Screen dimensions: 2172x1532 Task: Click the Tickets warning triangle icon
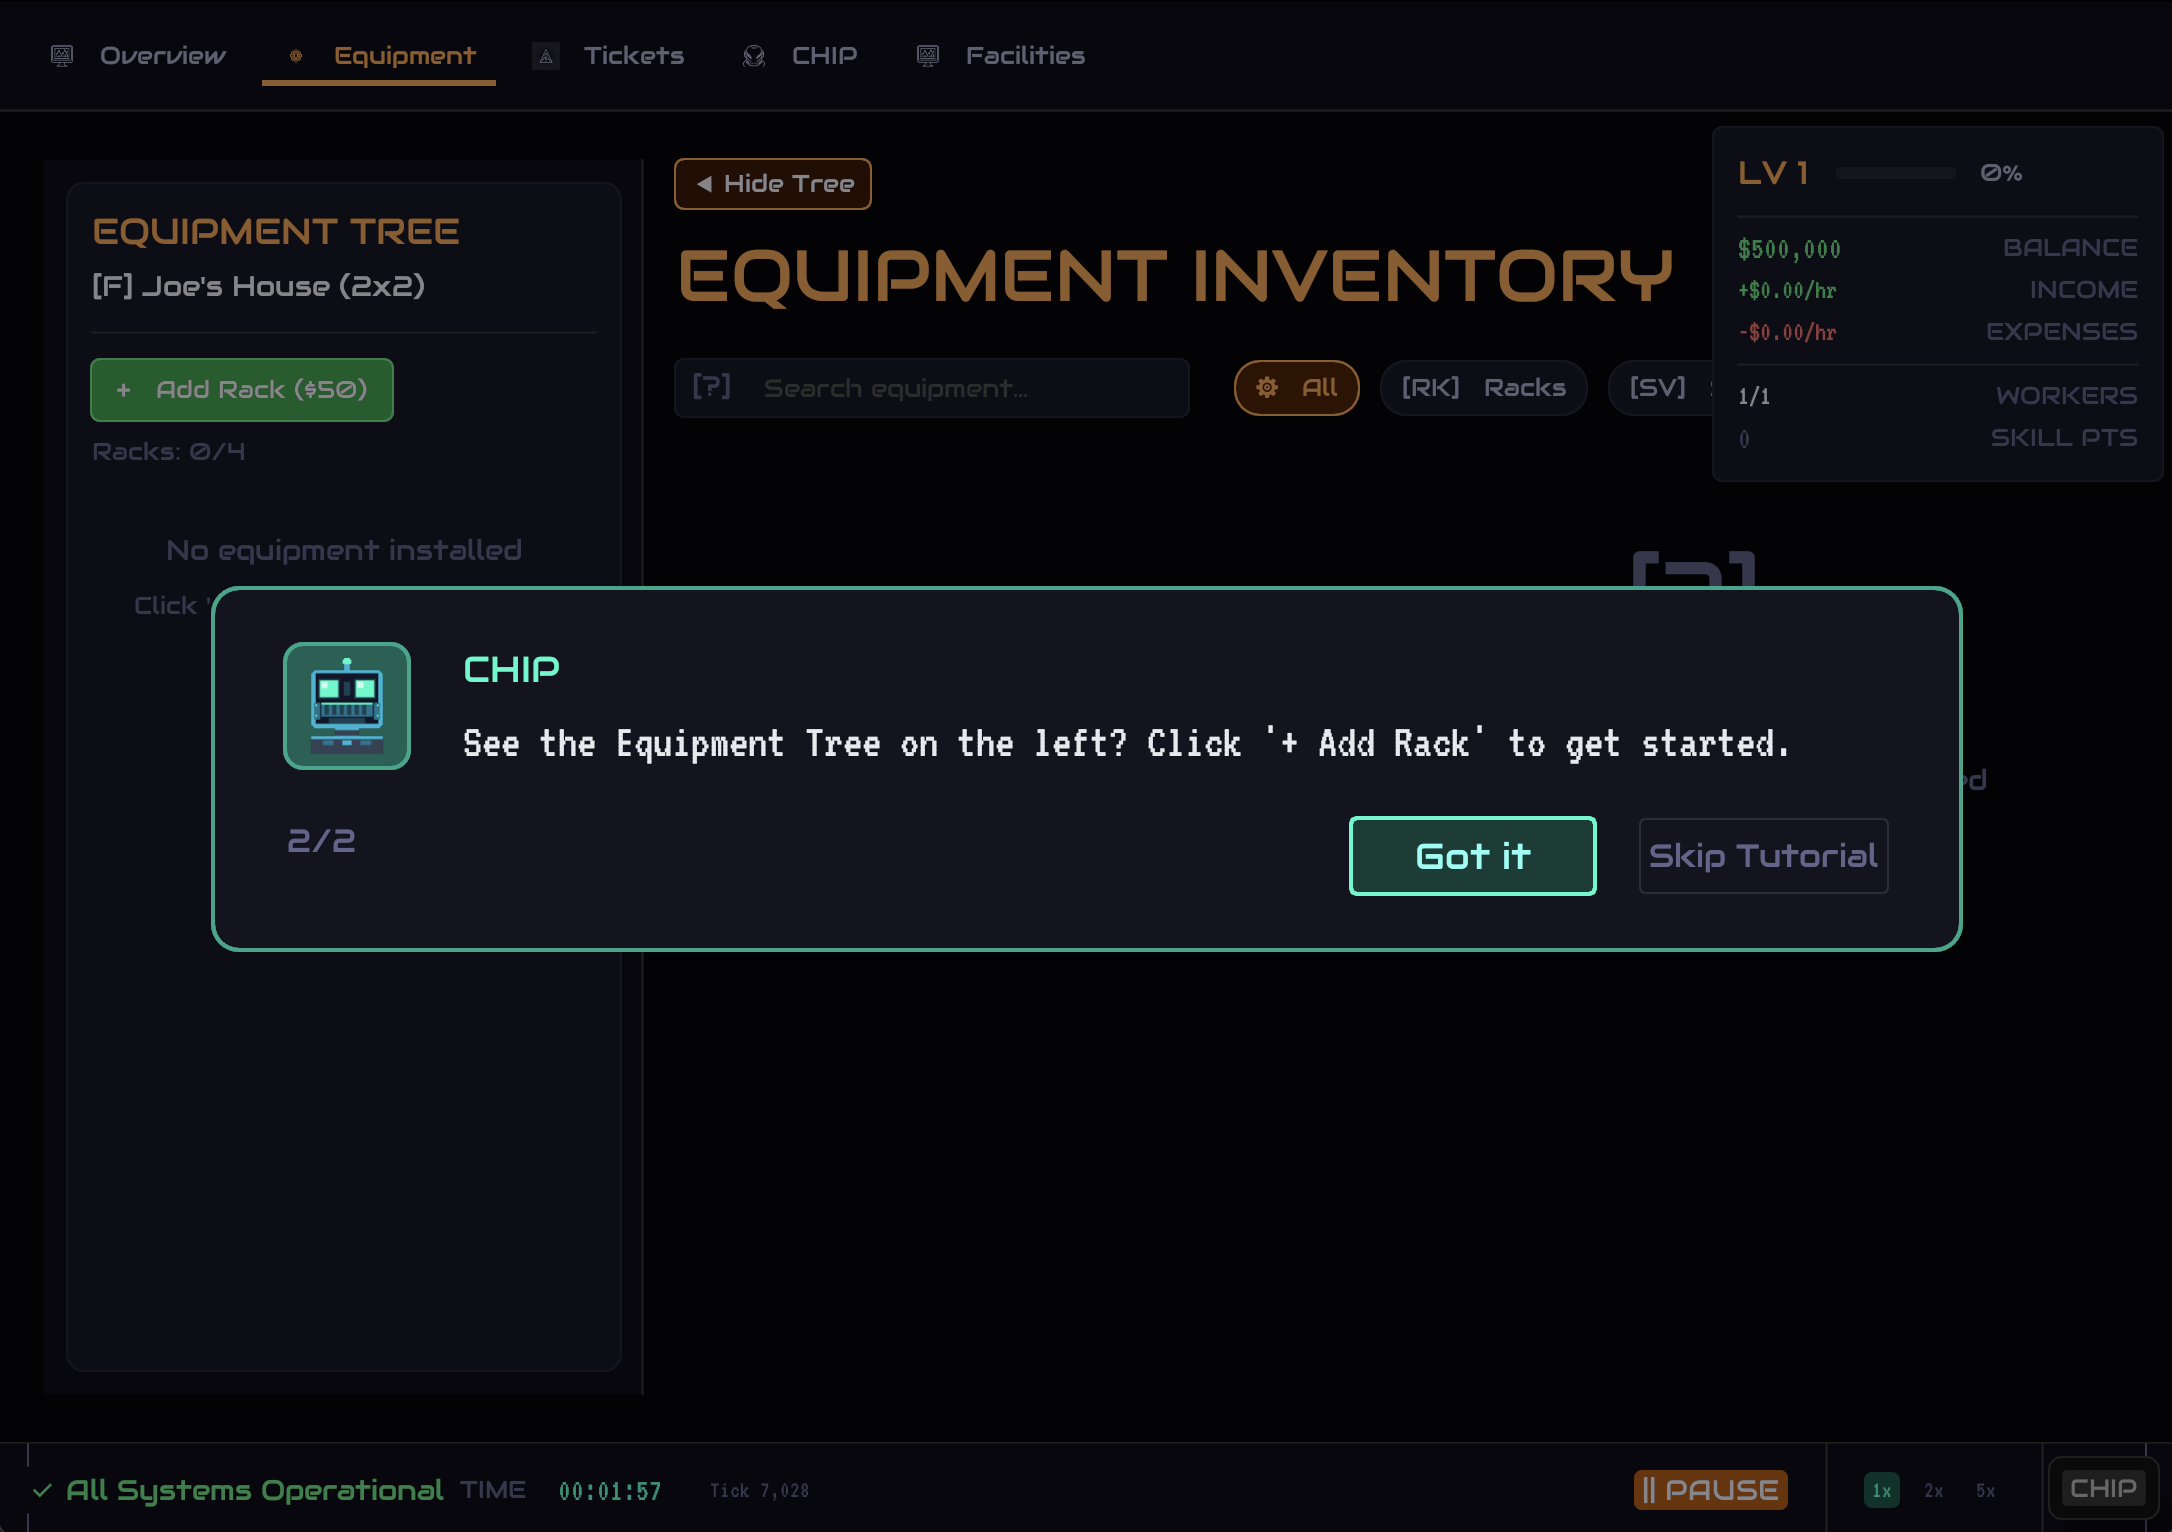546,56
